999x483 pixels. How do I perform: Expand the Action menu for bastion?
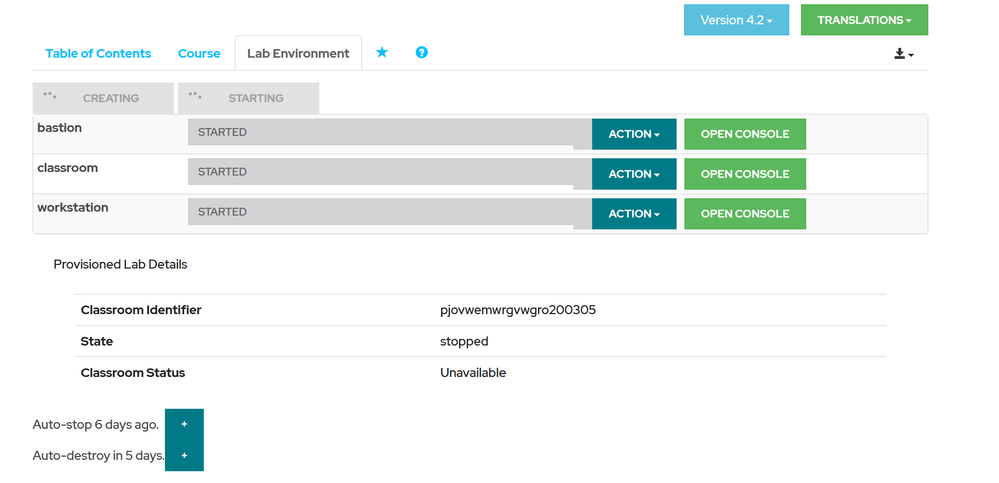tap(634, 134)
